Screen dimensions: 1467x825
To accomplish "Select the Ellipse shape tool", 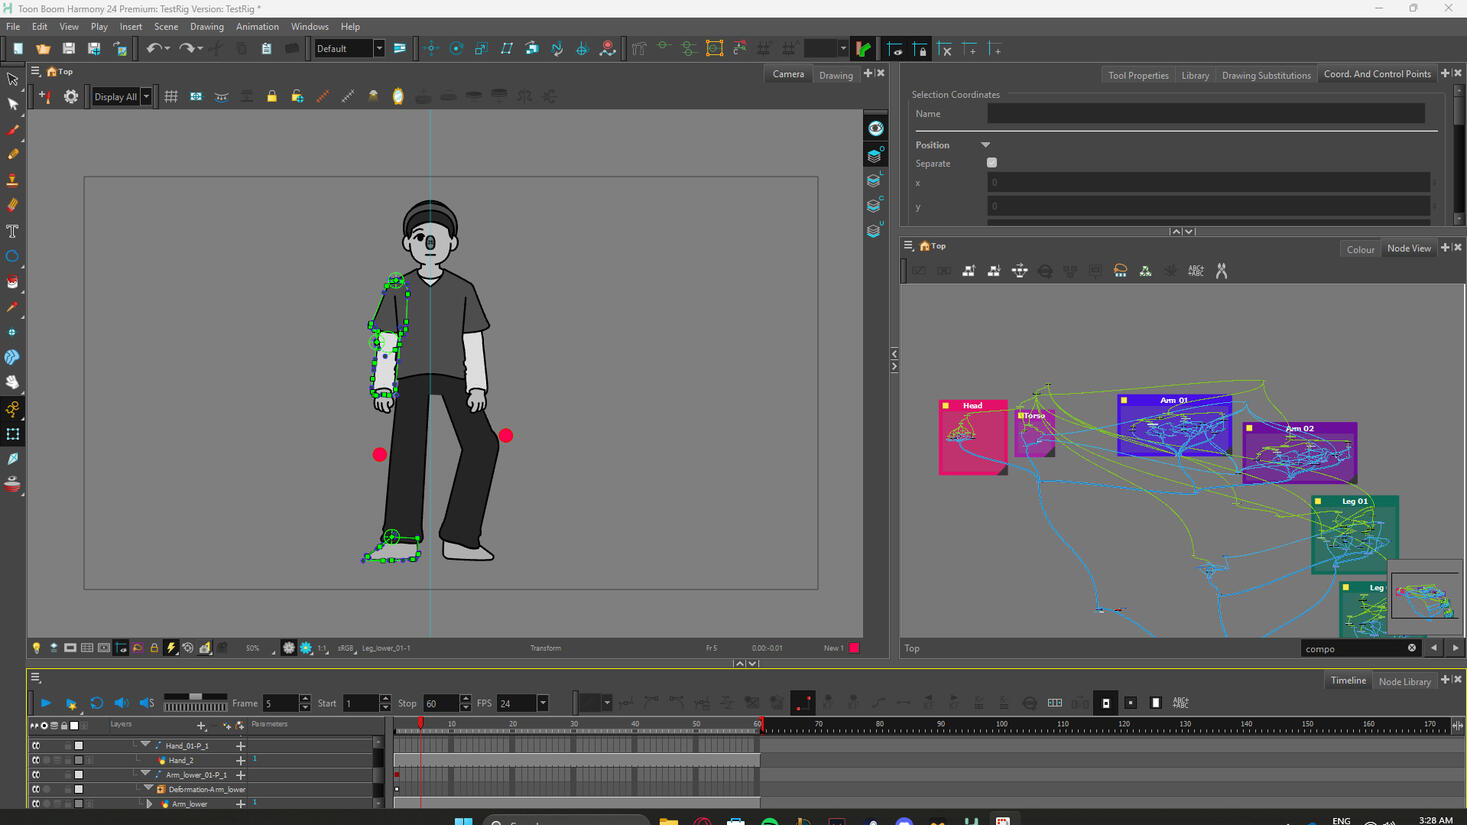I will (x=12, y=256).
